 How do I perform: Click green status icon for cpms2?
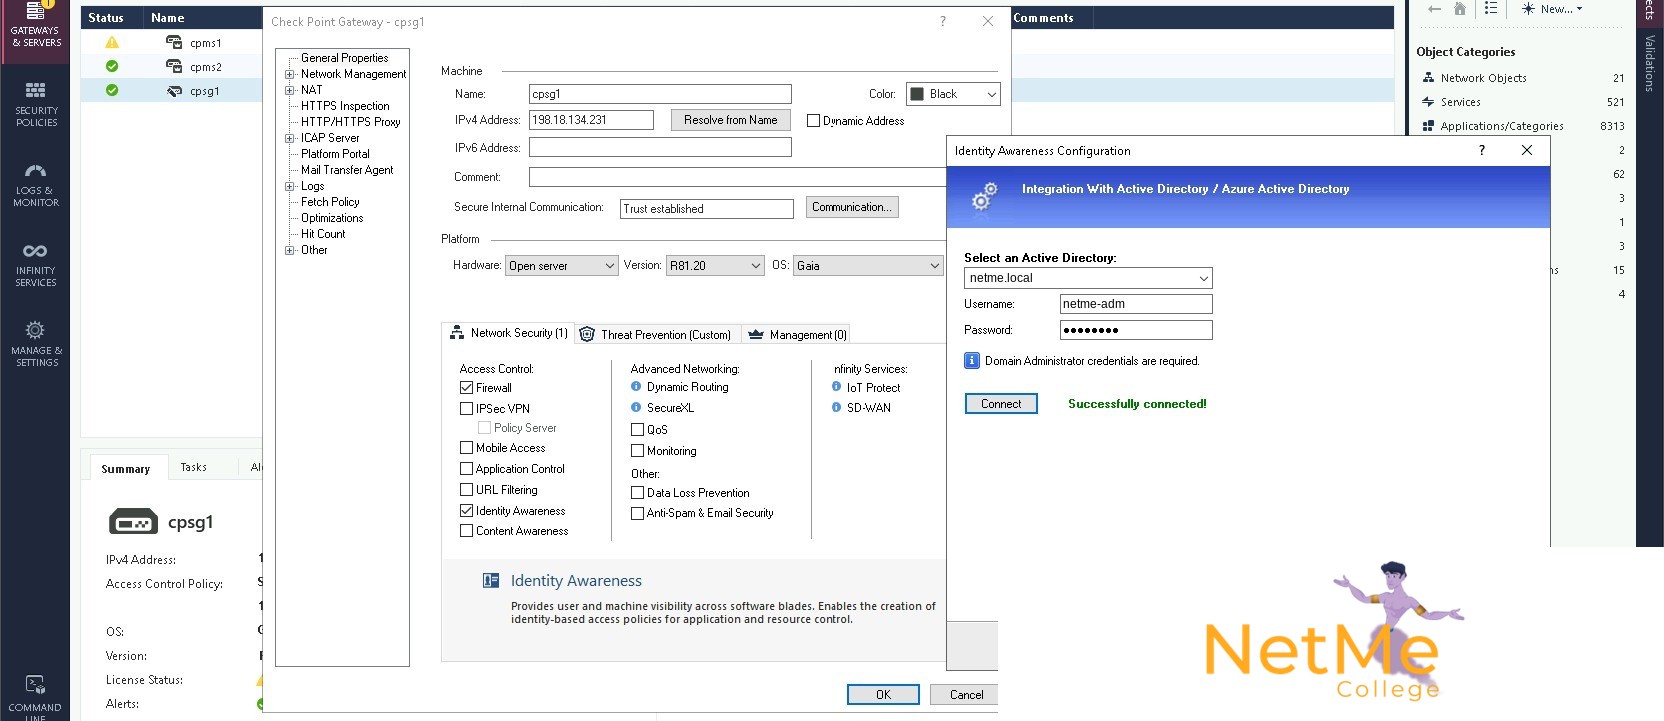pyautogui.click(x=112, y=67)
